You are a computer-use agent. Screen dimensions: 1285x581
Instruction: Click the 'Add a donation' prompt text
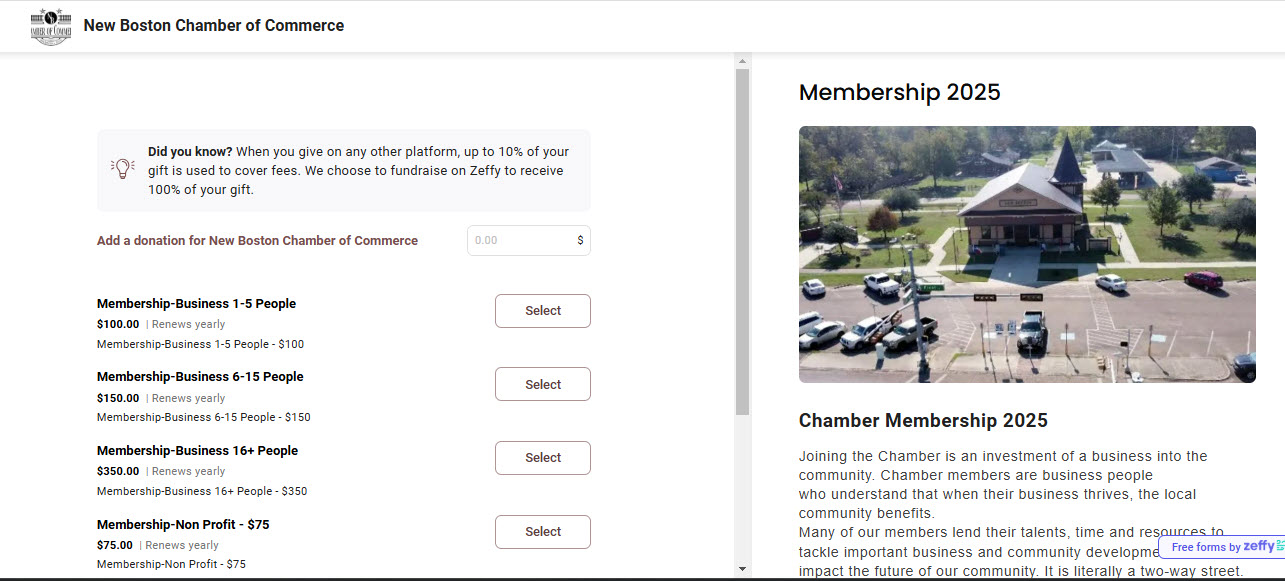coord(257,240)
